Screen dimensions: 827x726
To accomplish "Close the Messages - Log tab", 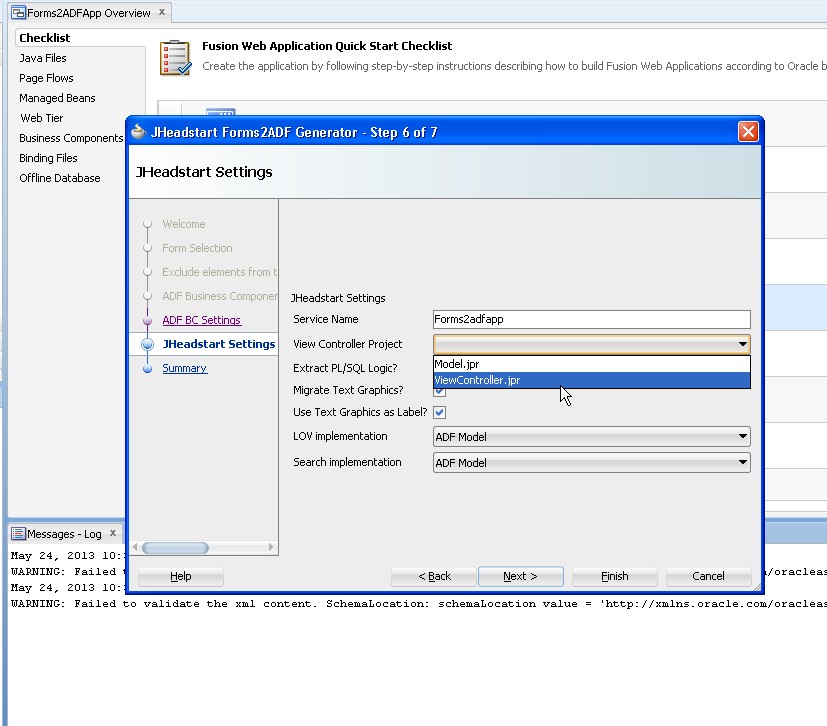I will [113, 533].
